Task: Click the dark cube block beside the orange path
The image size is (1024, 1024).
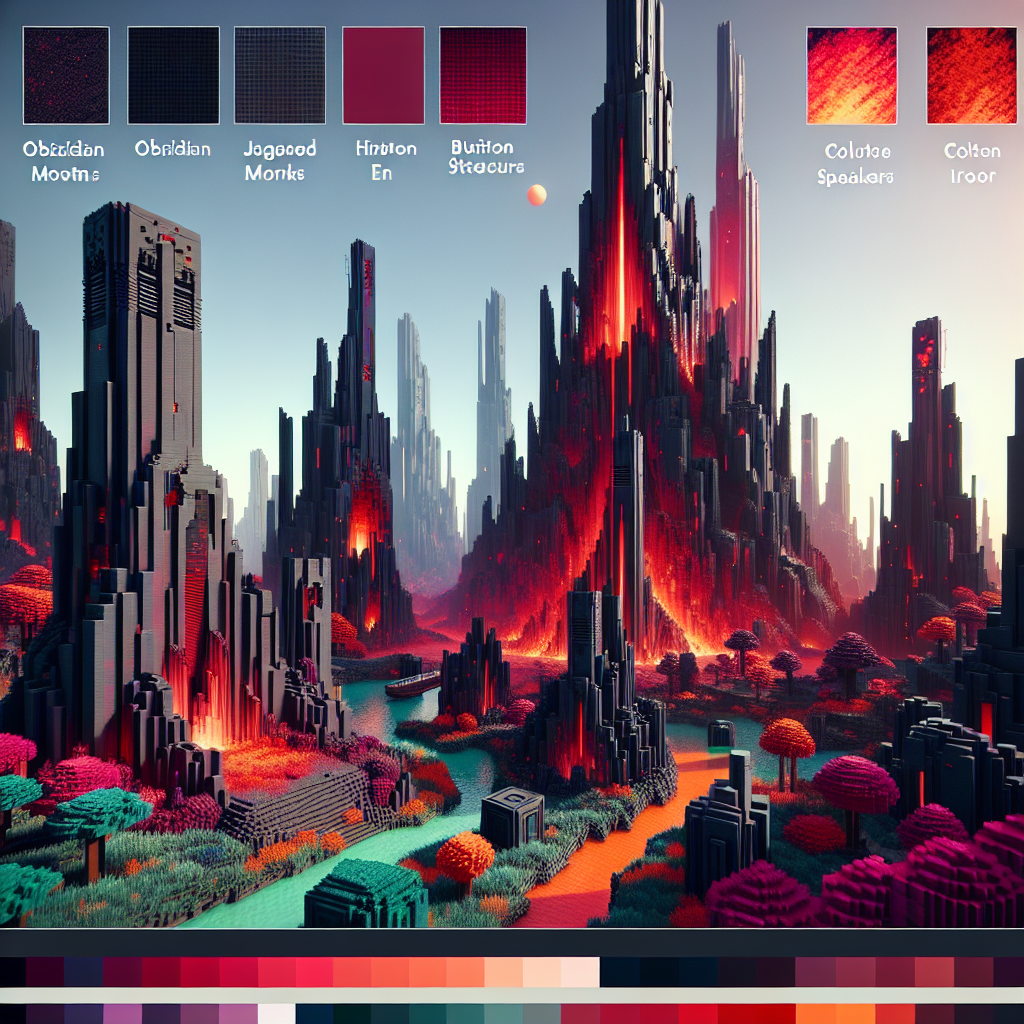Action: (x=512, y=816)
